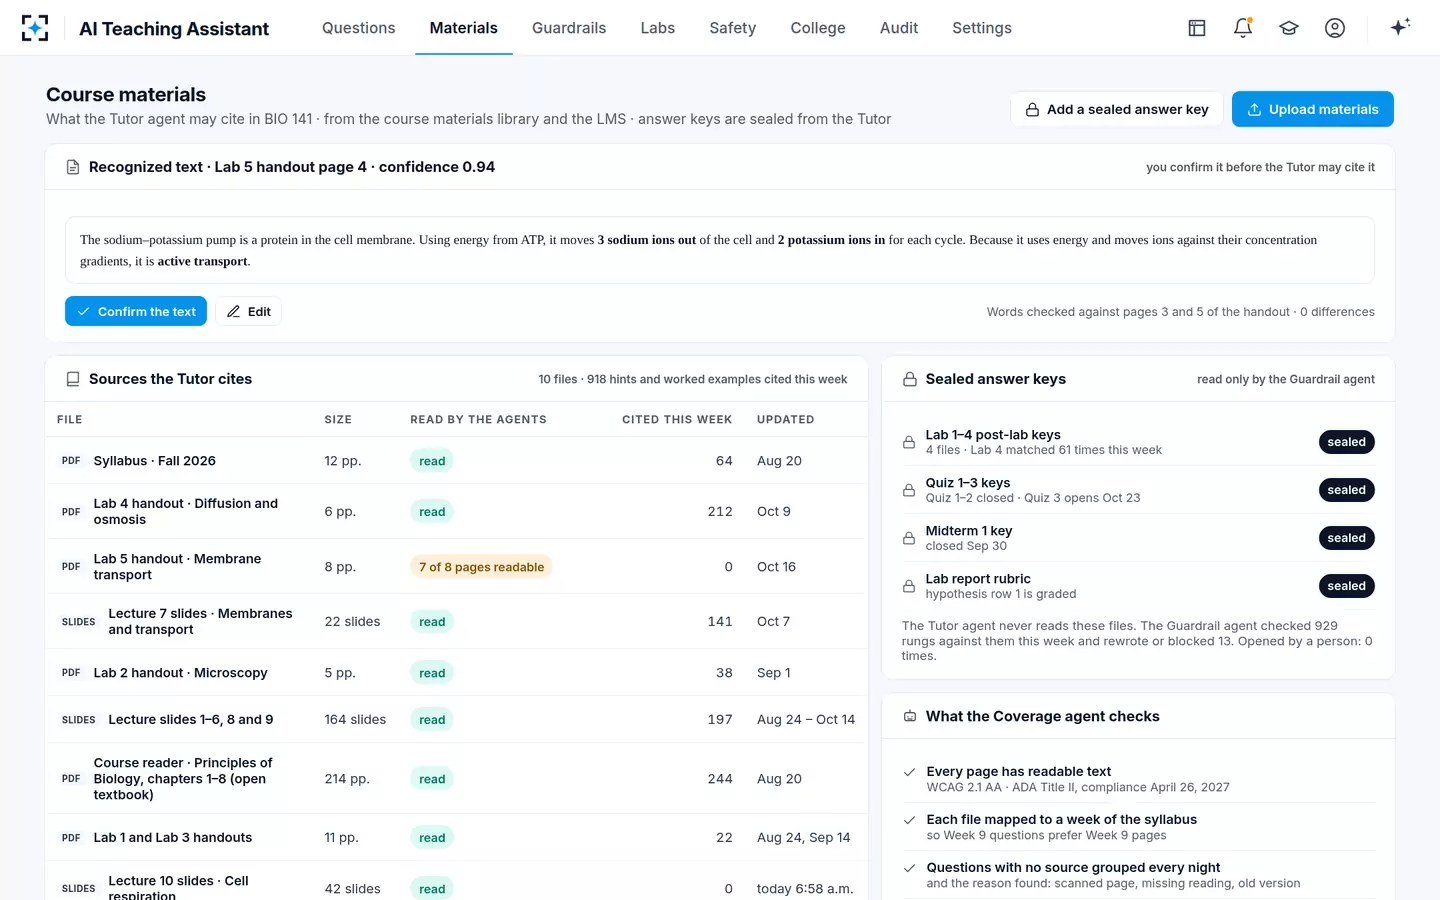Click the lock icon for Midterm 1 key
Screen dimensions: 1440x900
click(x=909, y=538)
